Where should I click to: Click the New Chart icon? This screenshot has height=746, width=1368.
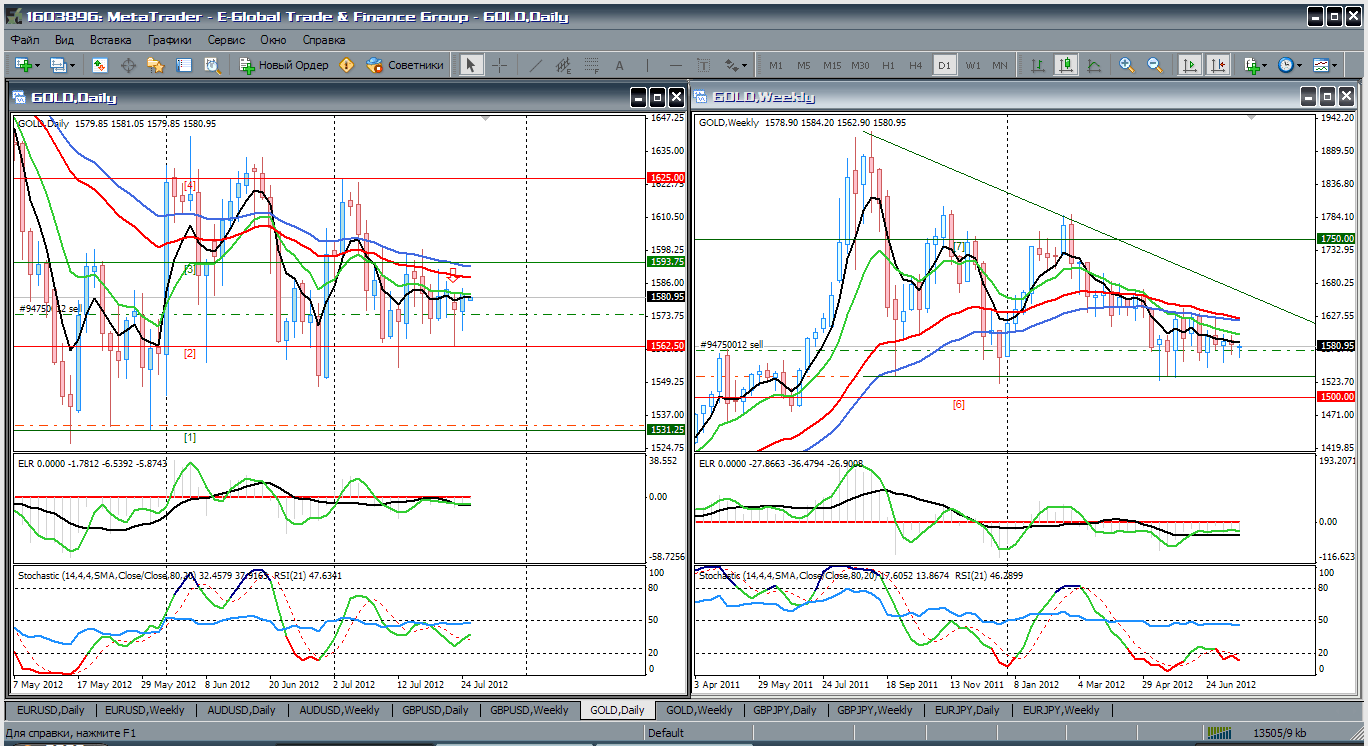pyautogui.click(x=23, y=65)
